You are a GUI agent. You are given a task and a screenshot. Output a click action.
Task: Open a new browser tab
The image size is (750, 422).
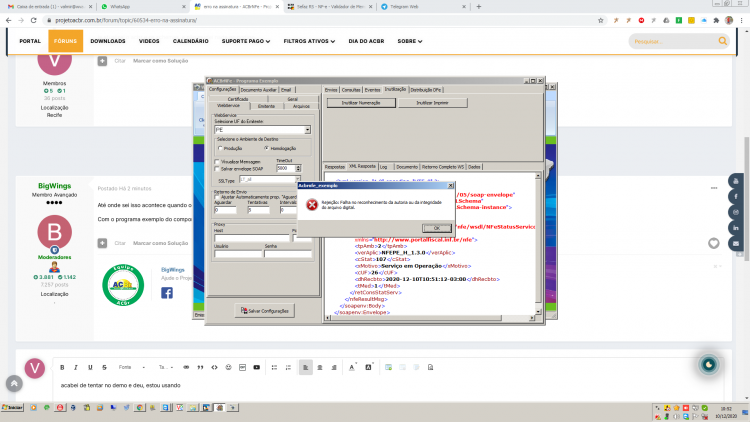click(x=479, y=7)
